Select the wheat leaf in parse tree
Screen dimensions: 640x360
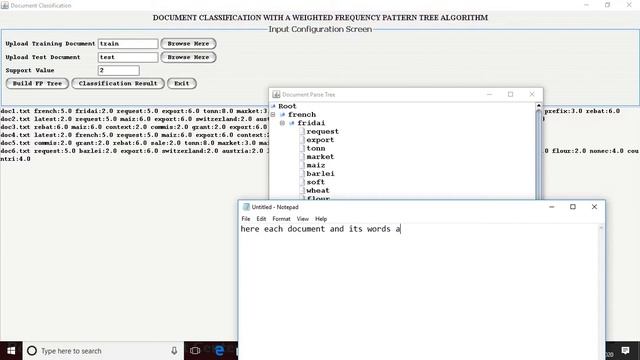(x=318, y=191)
